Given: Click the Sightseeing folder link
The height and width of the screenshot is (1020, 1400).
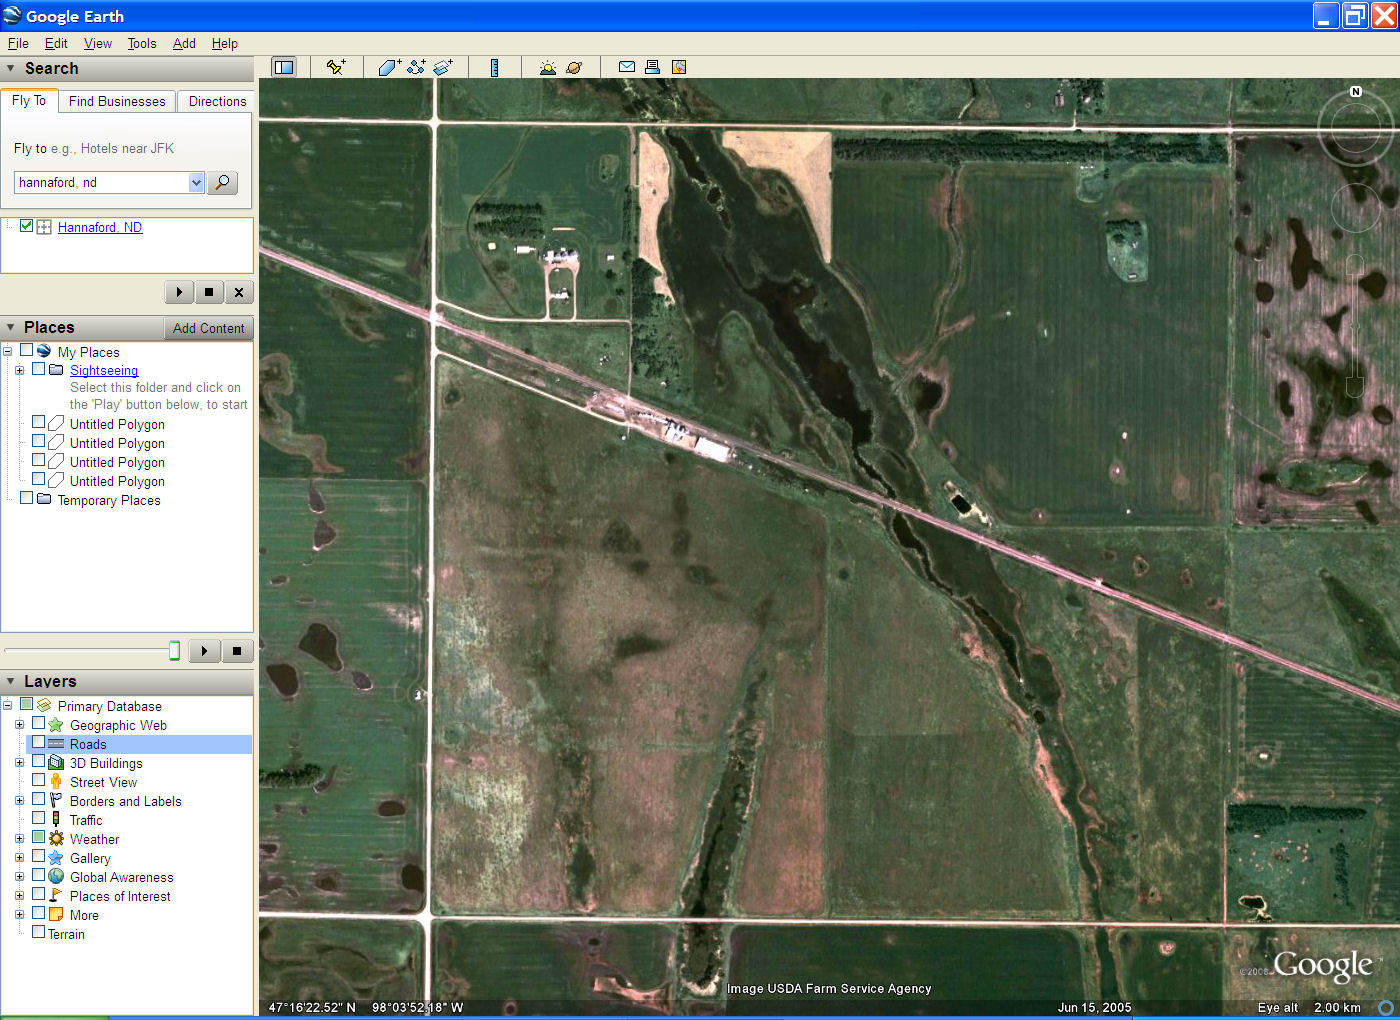Looking at the screenshot, I should [x=104, y=370].
